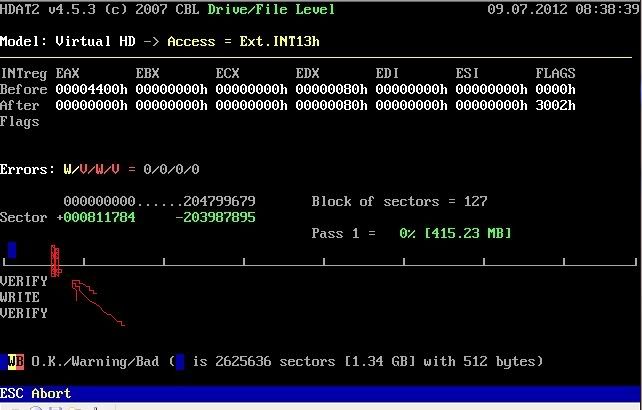Click the Sector label
642x410 pixels.
[23, 217]
